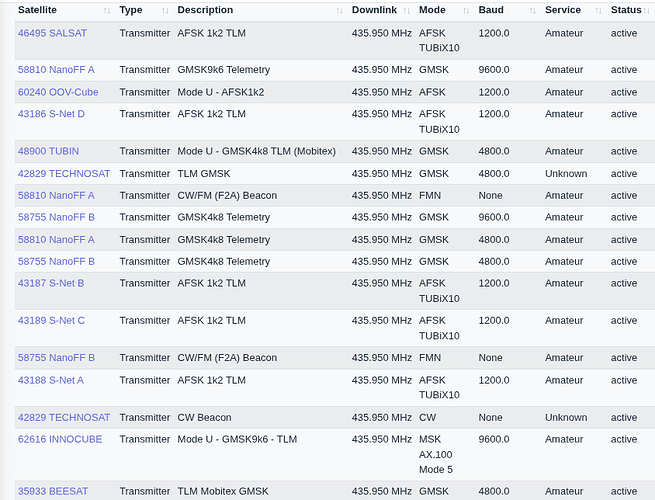The height and width of the screenshot is (500, 655).
Task: Click 'Unknown' service in CW Beacon row
Action: (x=566, y=417)
